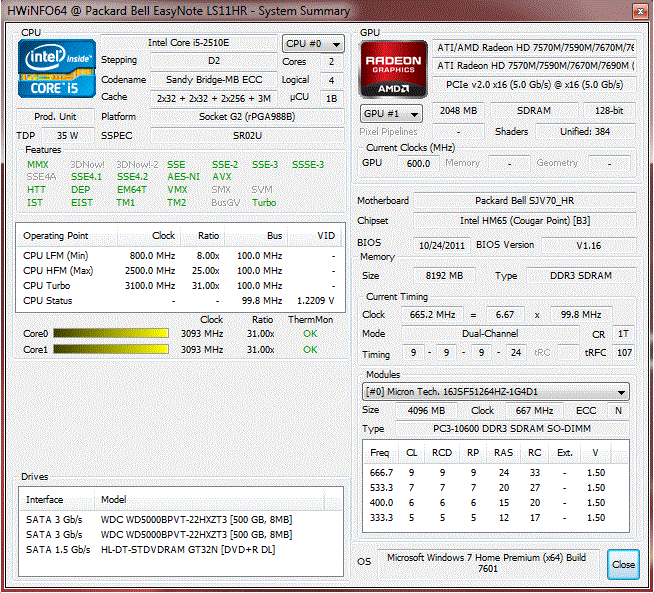Viewport: 654px width, 593px height.
Task: Click the BIOS date 10/24/2011 field
Action: 442,245
